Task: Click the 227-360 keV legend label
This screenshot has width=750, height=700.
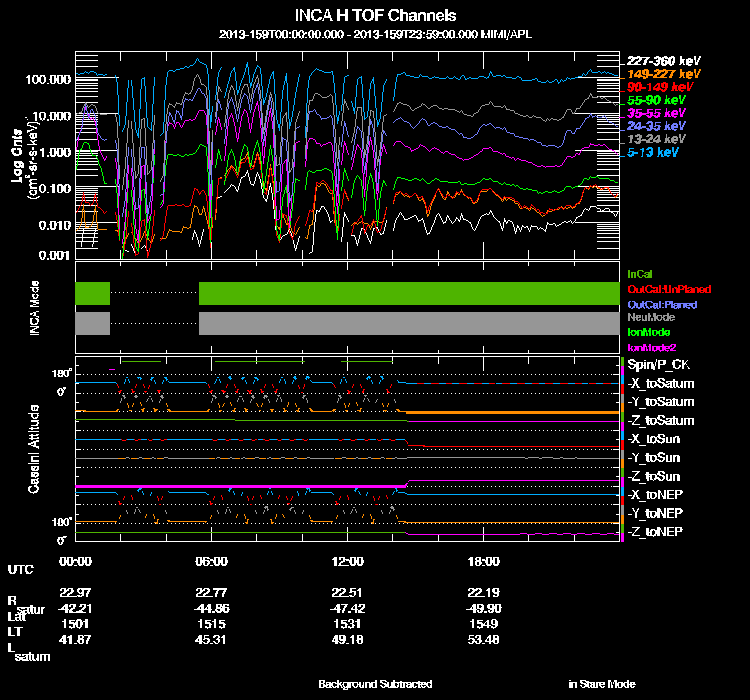Action: (663, 61)
